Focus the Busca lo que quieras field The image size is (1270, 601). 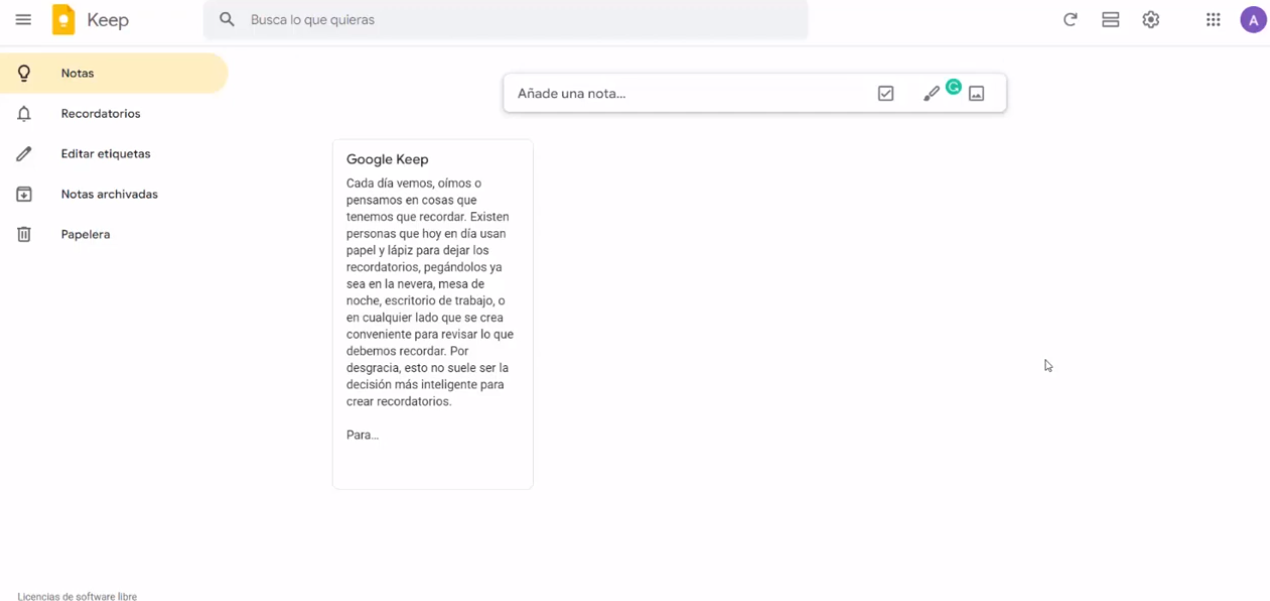[506, 20]
